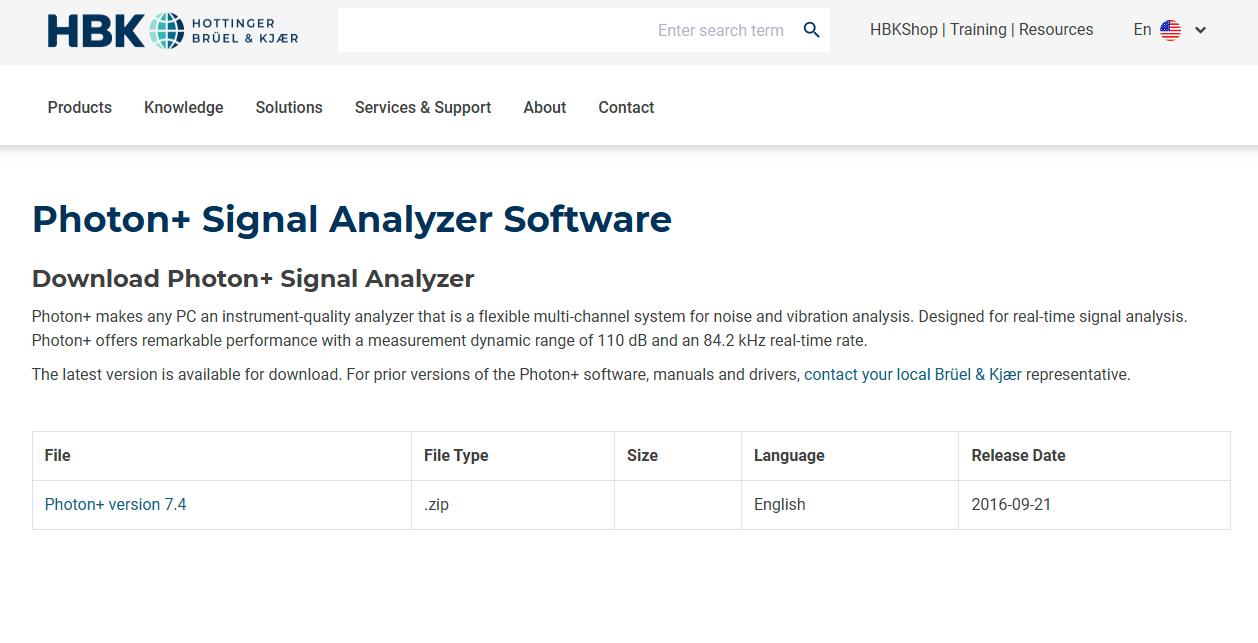Select the En language option

coord(1142,30)
